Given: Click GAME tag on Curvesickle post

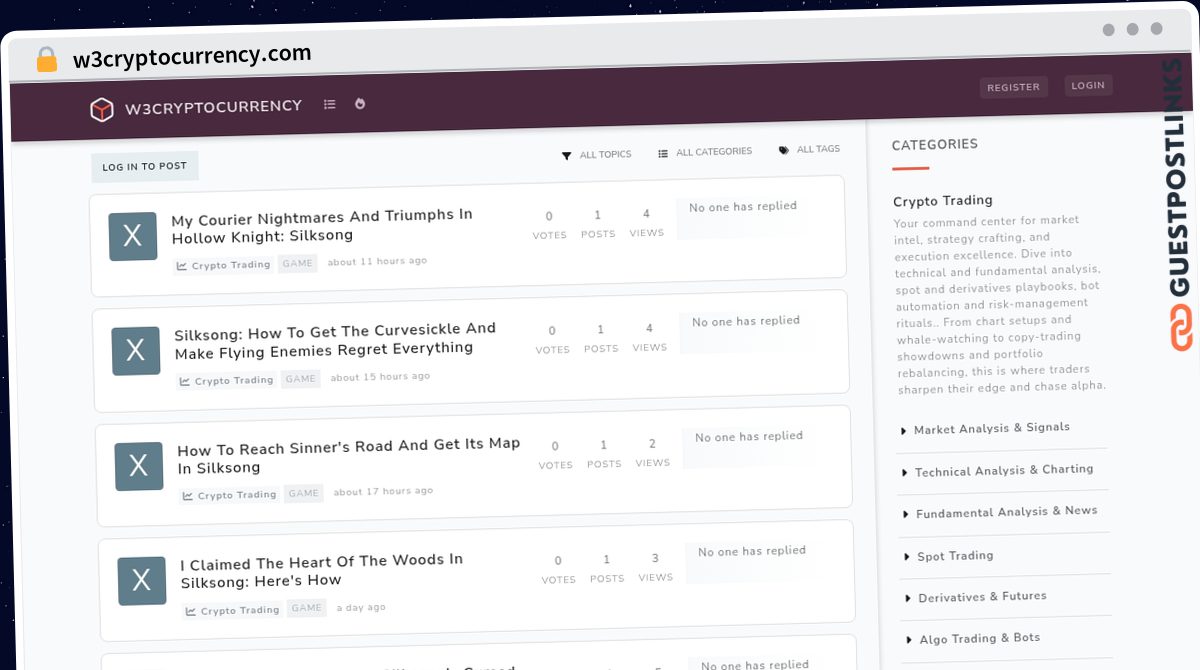Looking at the screenshot, I should tap(301, 378).
